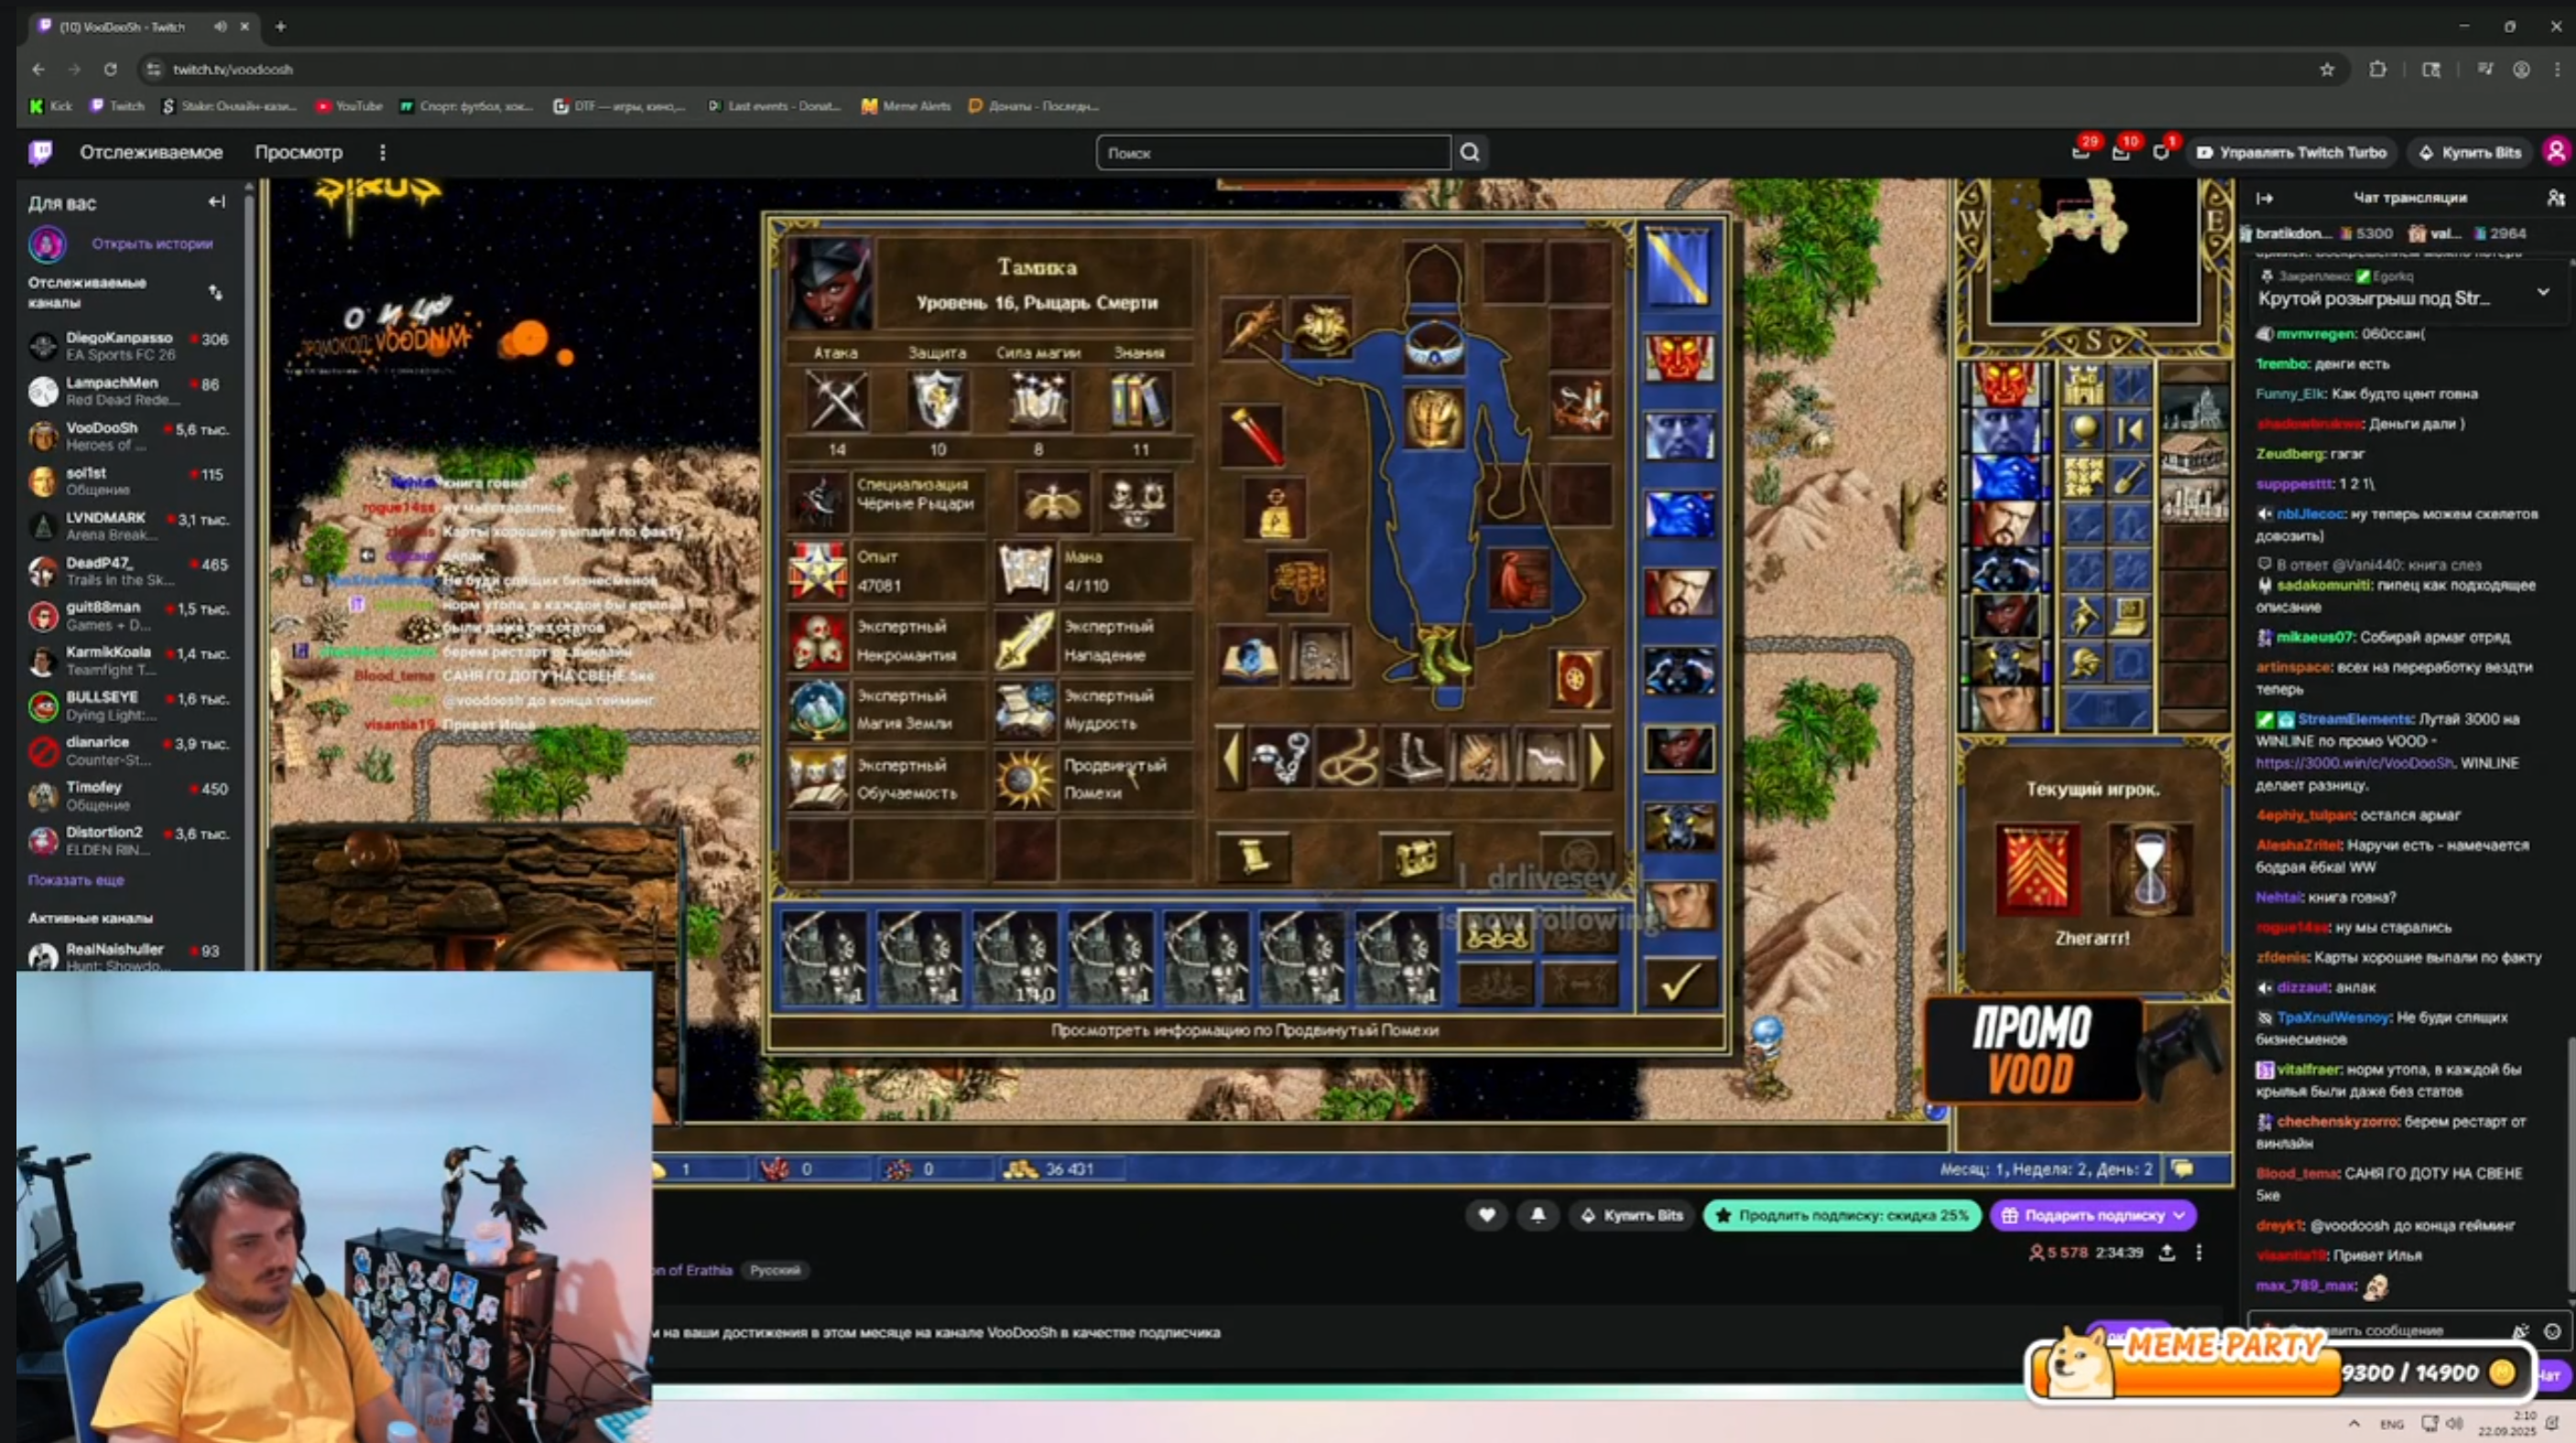Click the Twitch search magnifier icon

pyautogui.click(x=1469, y=152)
